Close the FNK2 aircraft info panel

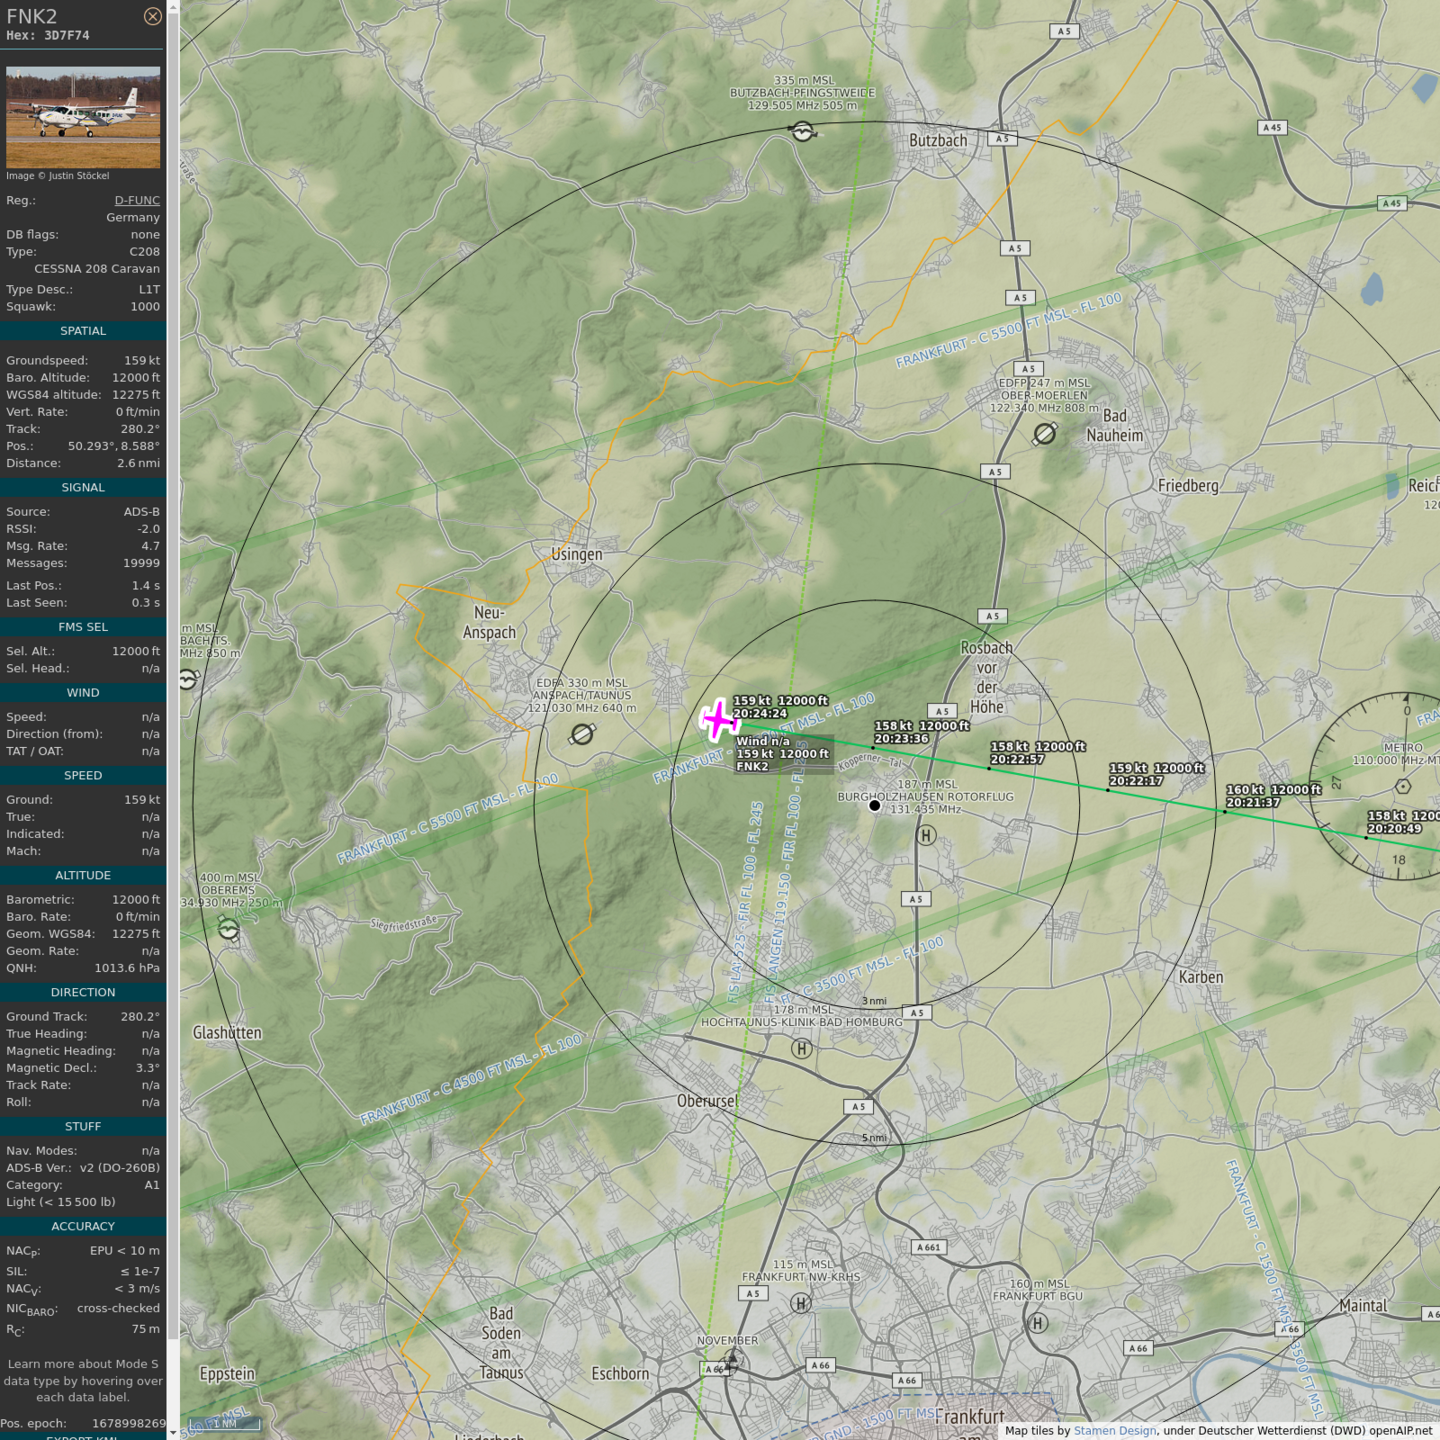click(x=152, y=16)
